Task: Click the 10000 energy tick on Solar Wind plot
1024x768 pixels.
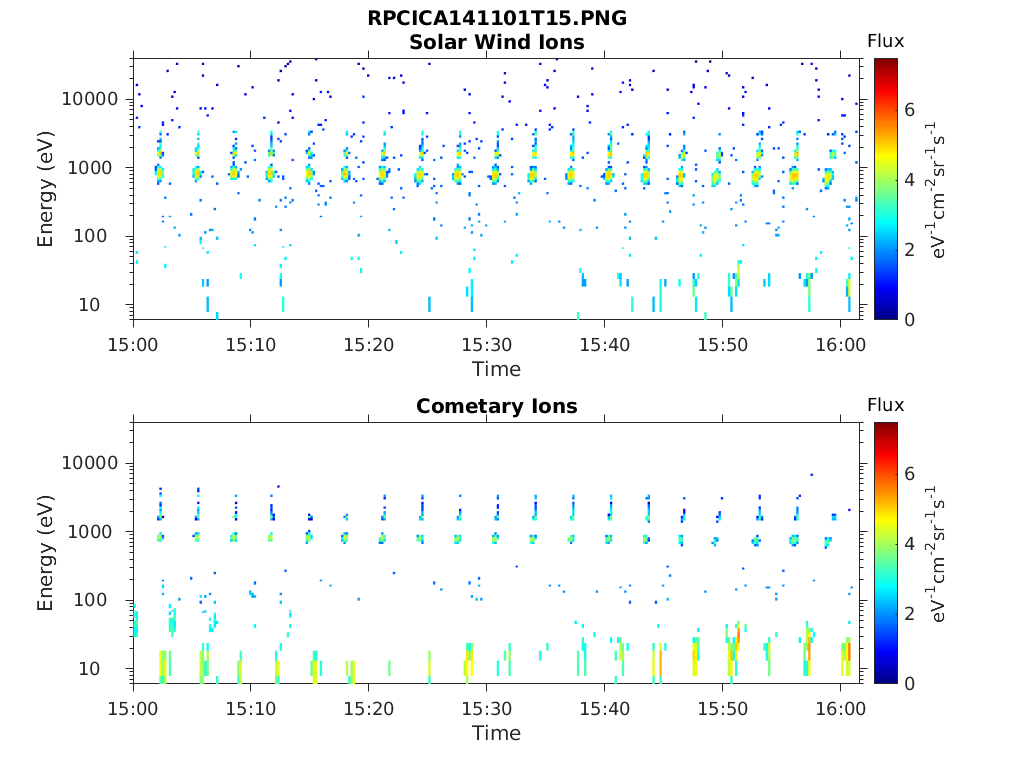Action: click(90, 99)
